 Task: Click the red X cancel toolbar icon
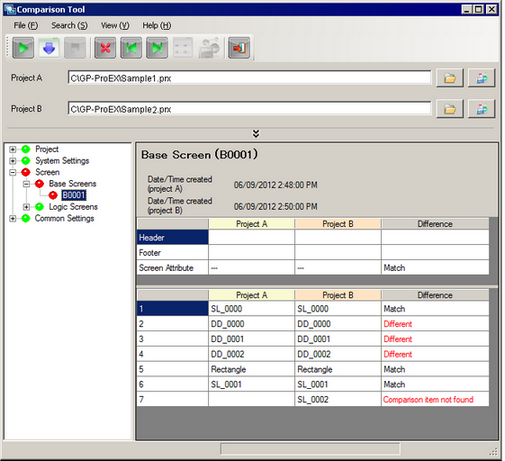(105, 48)
